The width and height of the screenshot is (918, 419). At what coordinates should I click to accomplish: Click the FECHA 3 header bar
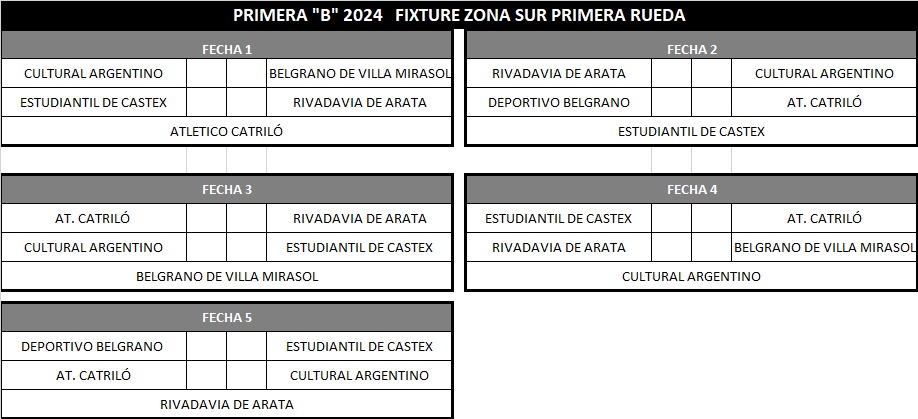click(x=227, y=189)
